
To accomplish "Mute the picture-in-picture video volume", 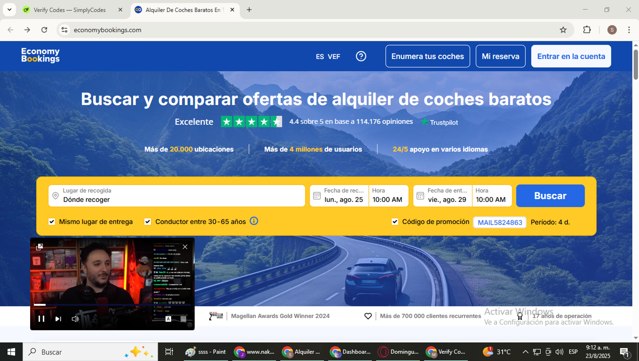I will [x=75, y=319].
